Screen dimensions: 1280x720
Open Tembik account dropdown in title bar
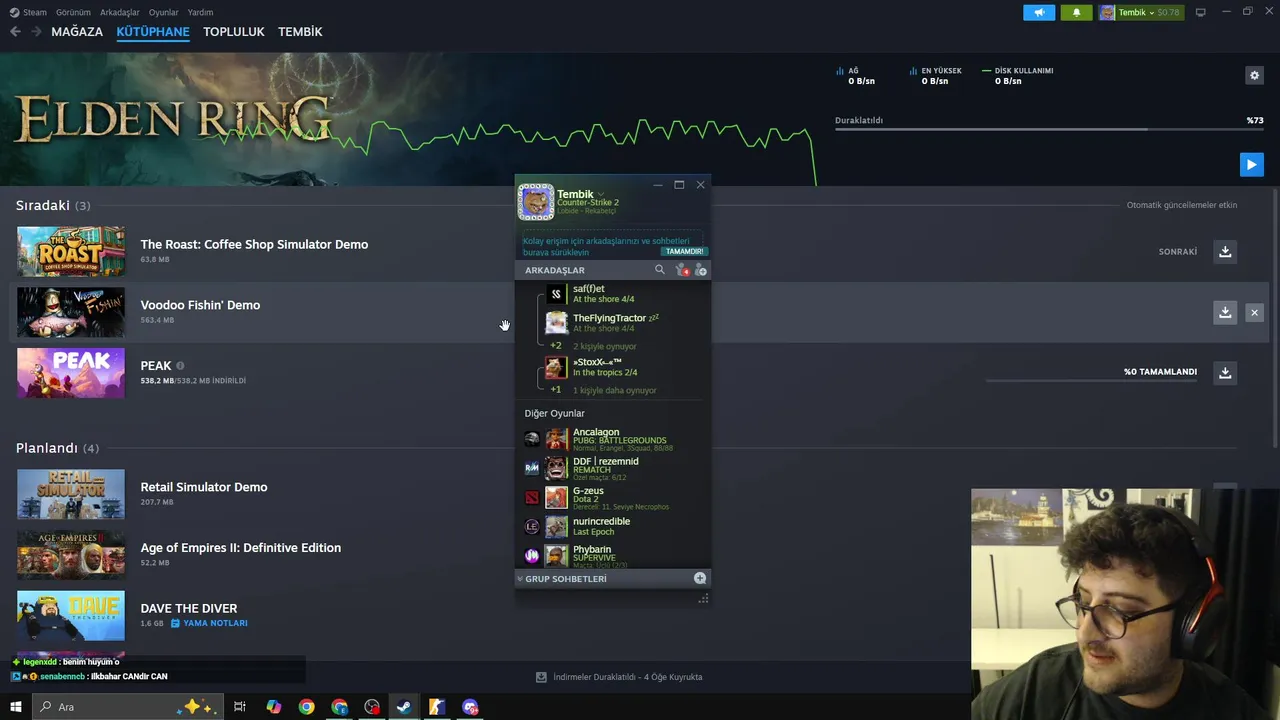[1140, 12]
